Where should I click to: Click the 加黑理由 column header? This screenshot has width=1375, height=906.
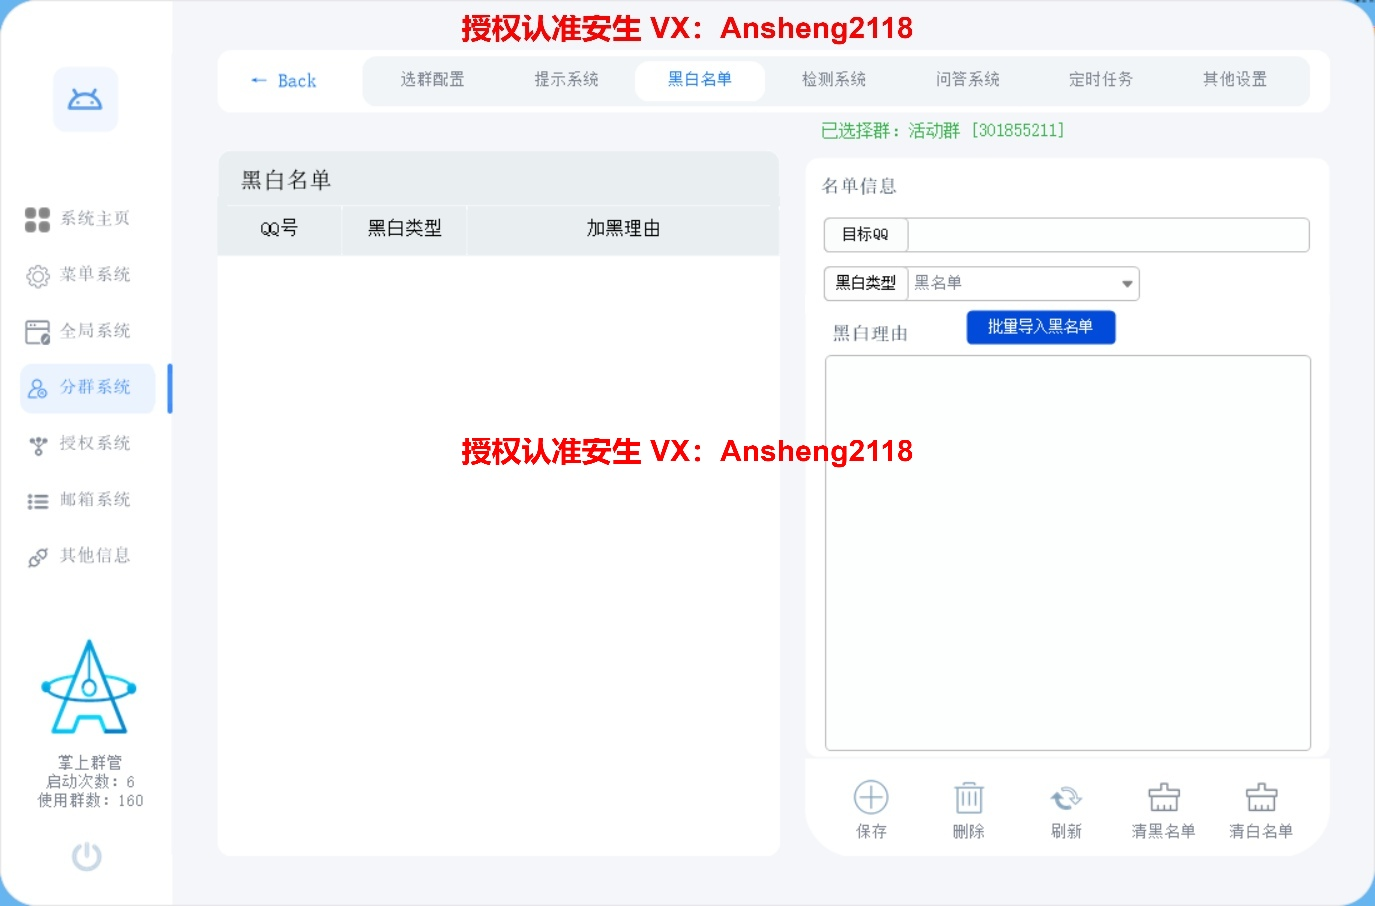pyautogui.click(x=622, y=229)
